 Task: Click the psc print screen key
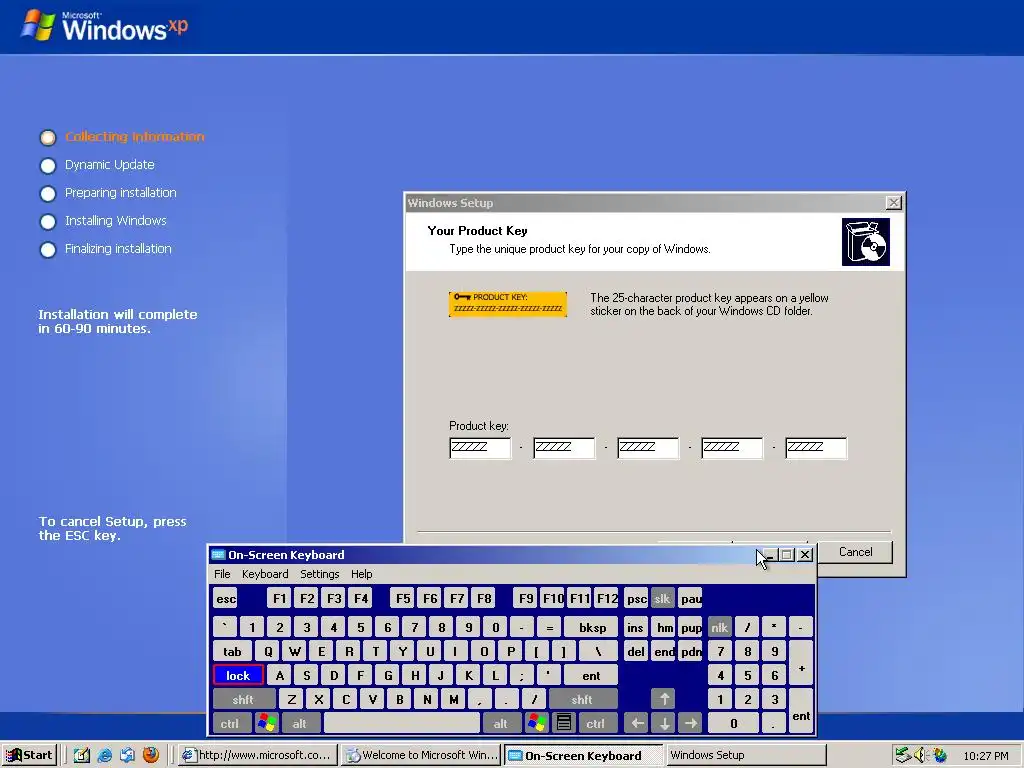click(636, 599)
